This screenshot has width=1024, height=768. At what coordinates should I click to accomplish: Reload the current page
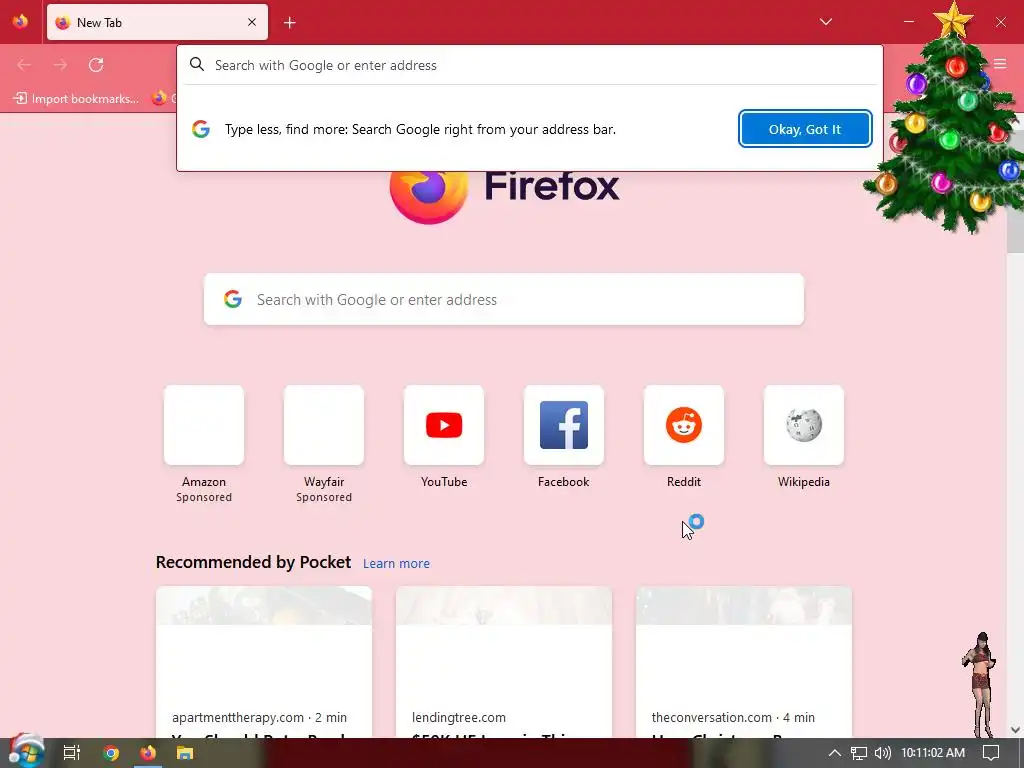point(96,65)
